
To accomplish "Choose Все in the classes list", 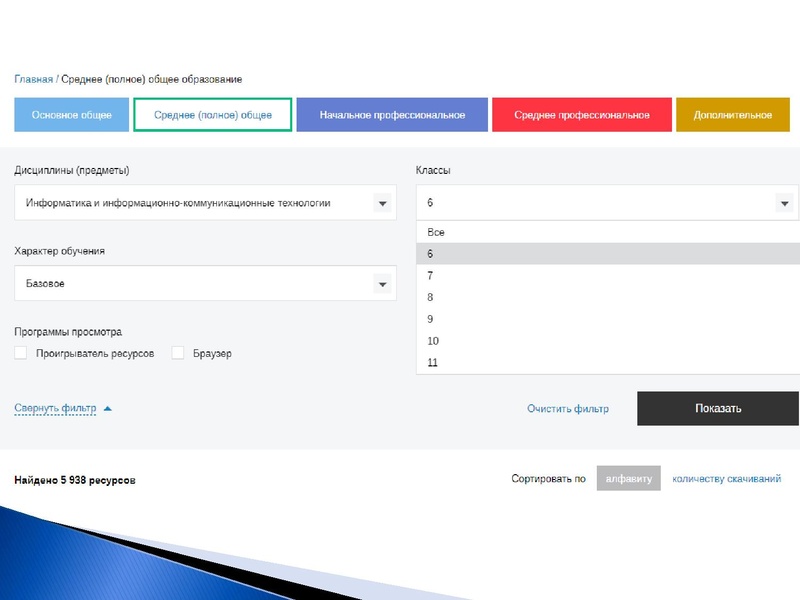I will click(436, 232).
